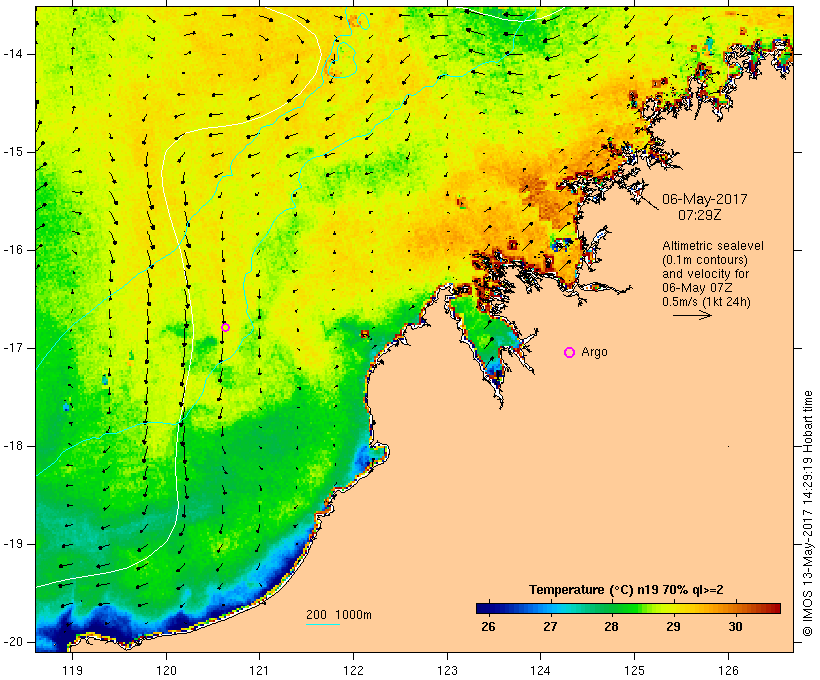The width and height of the screenshot is (820, 680).
Task: Click the dark blue end of the temperature colorbar
Action: [x=484, y=608]
